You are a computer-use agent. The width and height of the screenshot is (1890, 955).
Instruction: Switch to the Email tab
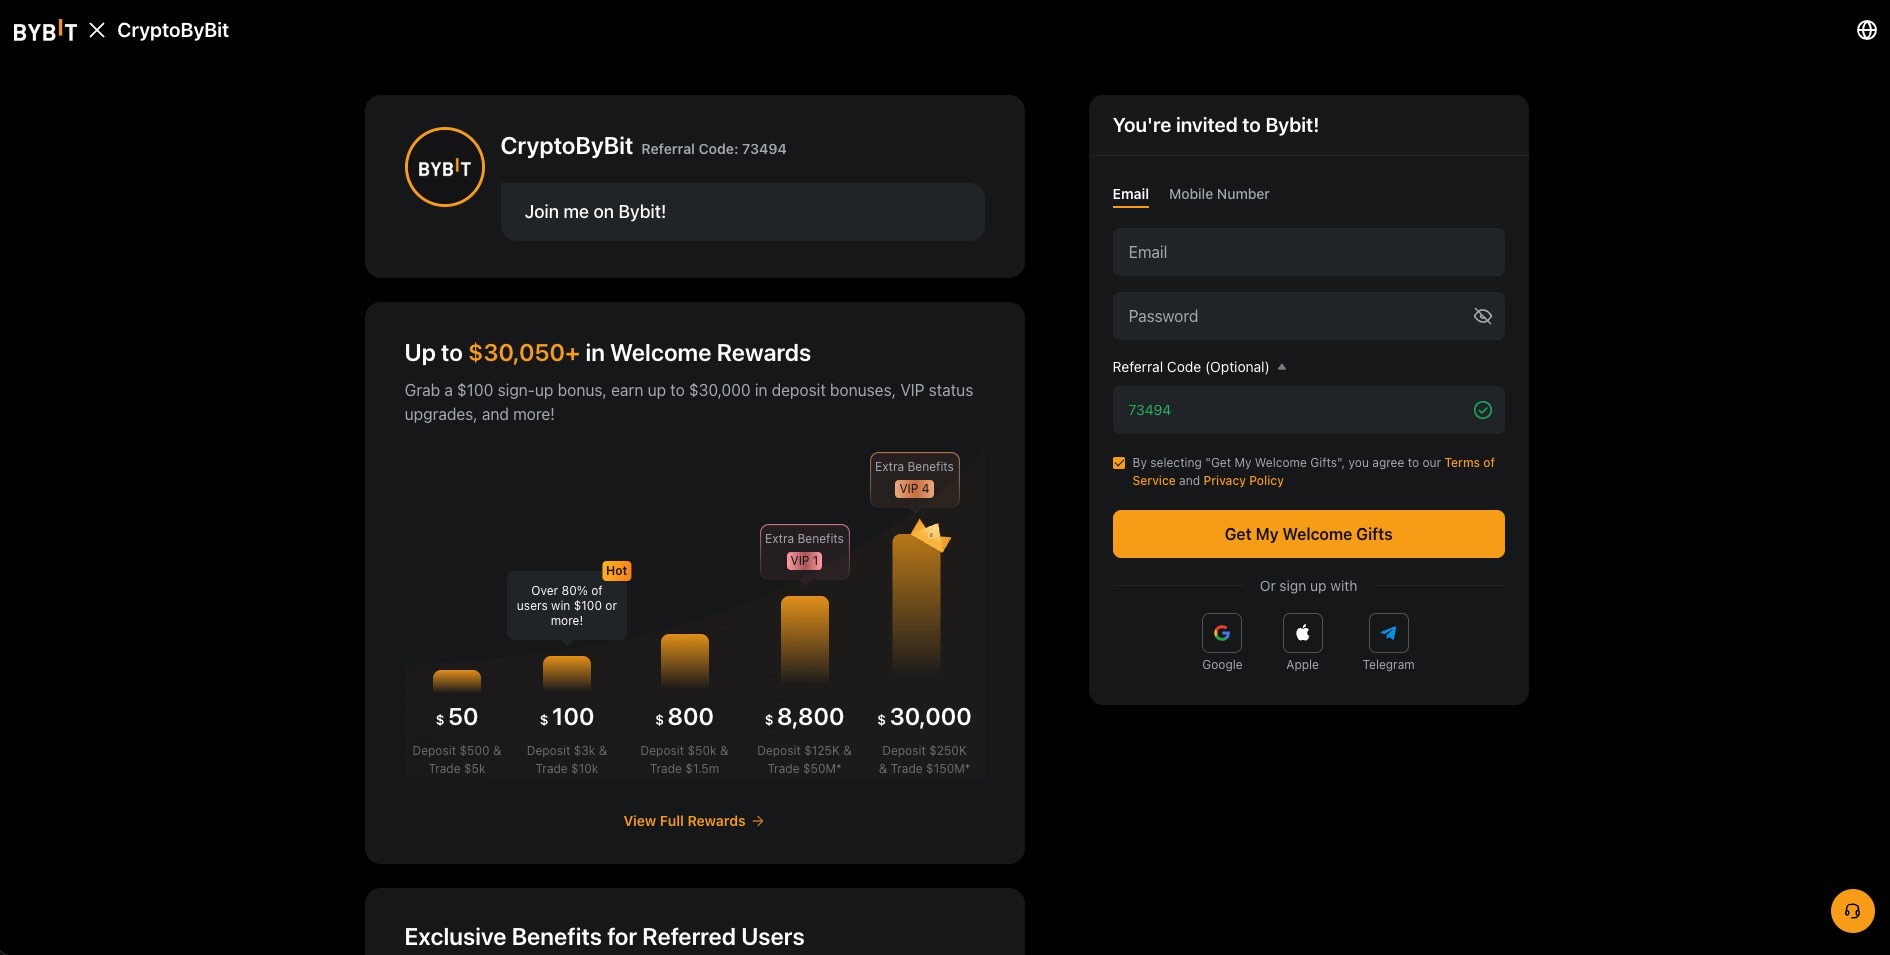pos(1130,194)
